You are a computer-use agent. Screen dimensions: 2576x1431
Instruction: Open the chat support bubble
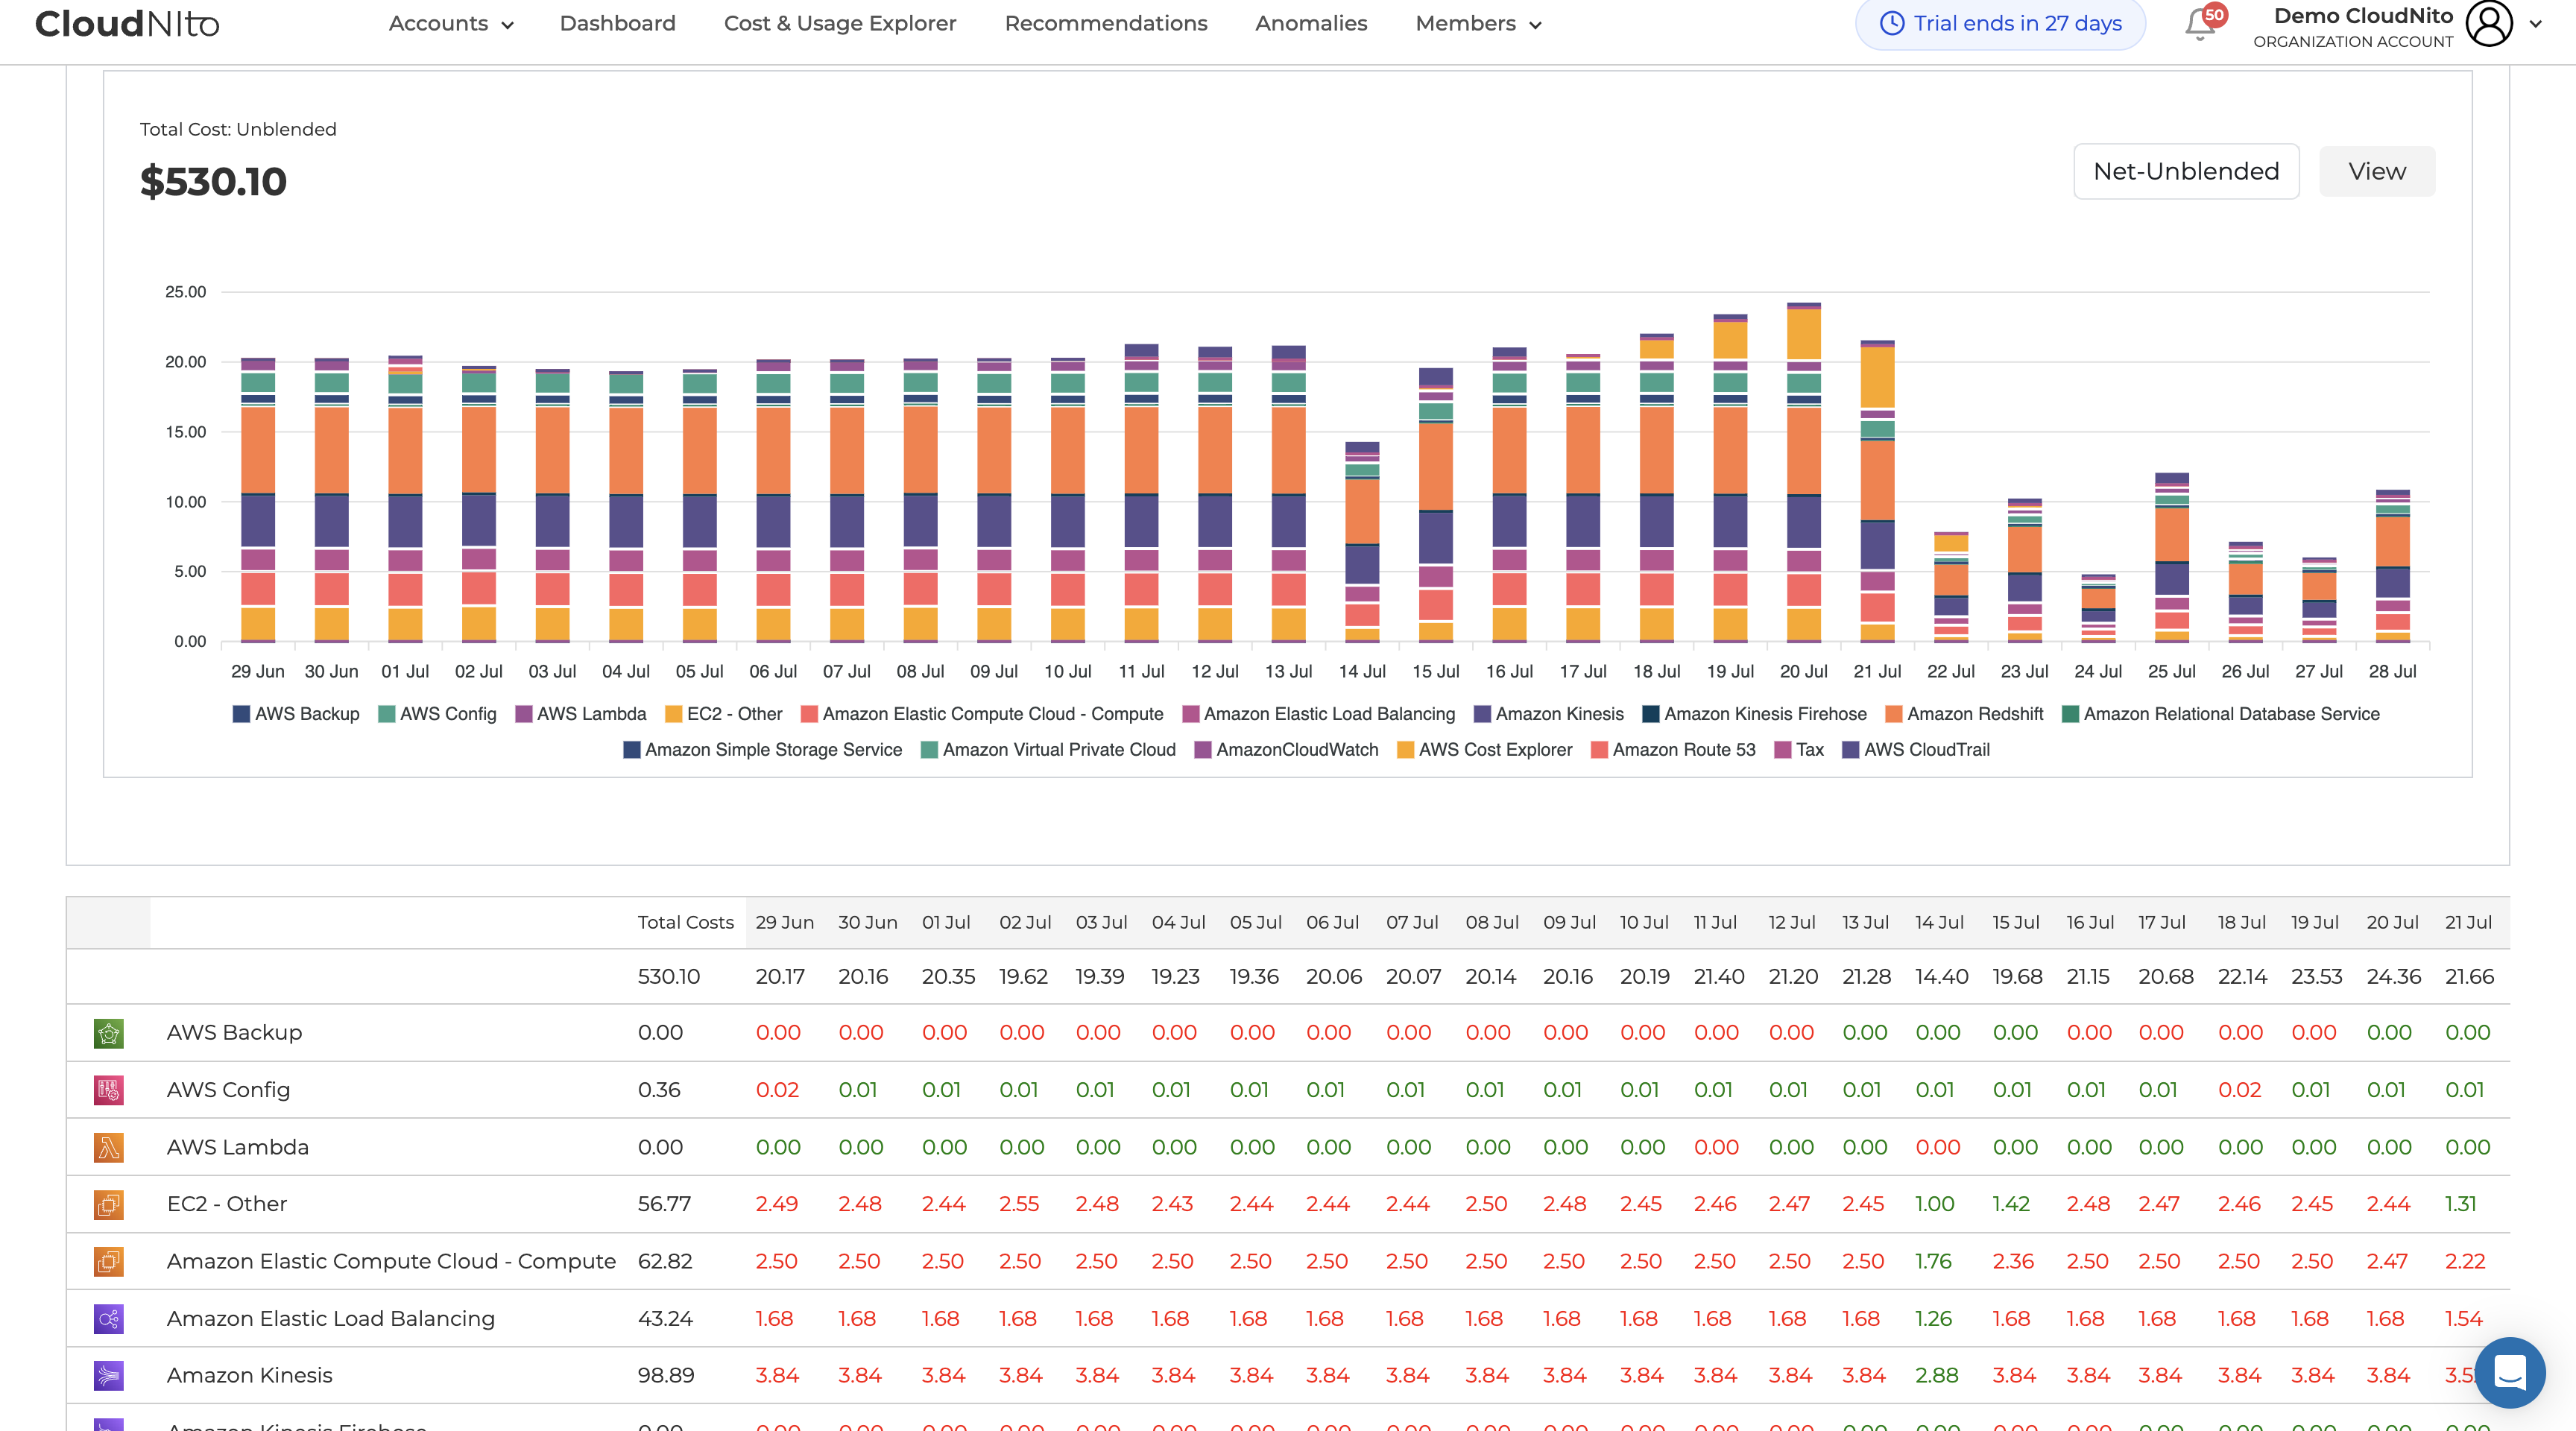click(2509, 1372)
